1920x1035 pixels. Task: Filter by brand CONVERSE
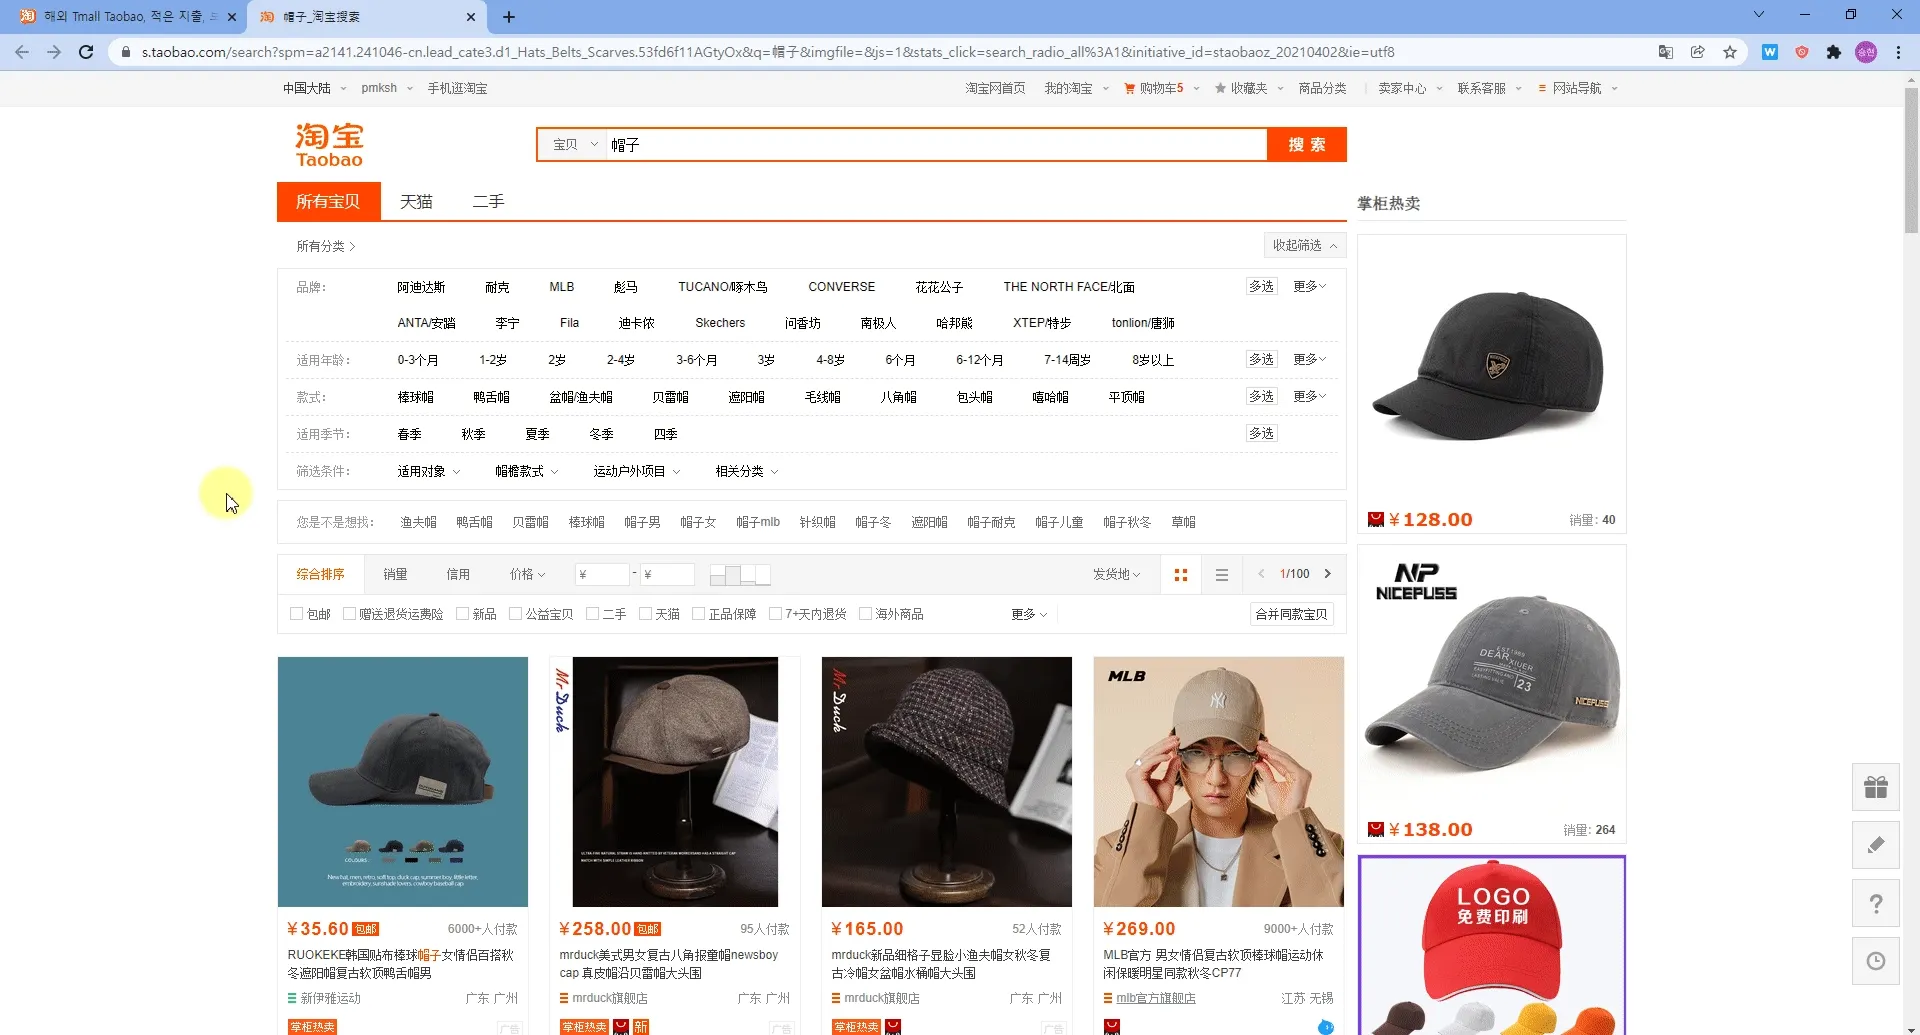click(x=841, y=287)
